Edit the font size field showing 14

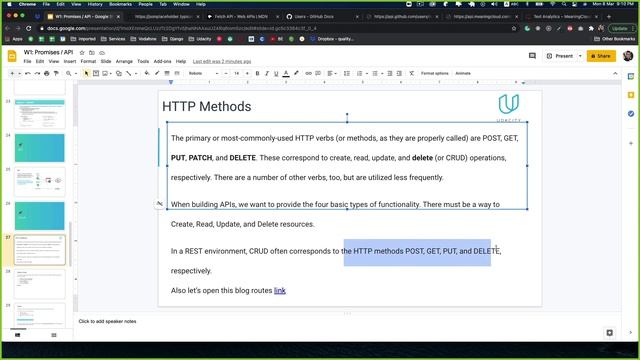[236, 73]
